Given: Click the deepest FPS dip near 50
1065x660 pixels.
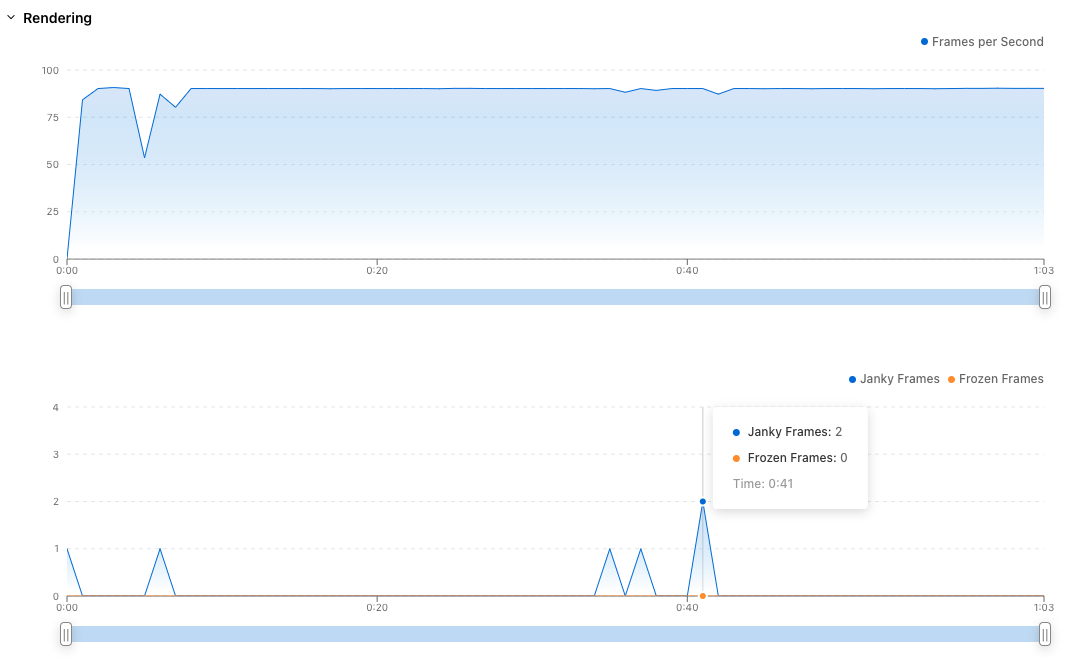Looking at the screenshot, I should tap(145, 157).
